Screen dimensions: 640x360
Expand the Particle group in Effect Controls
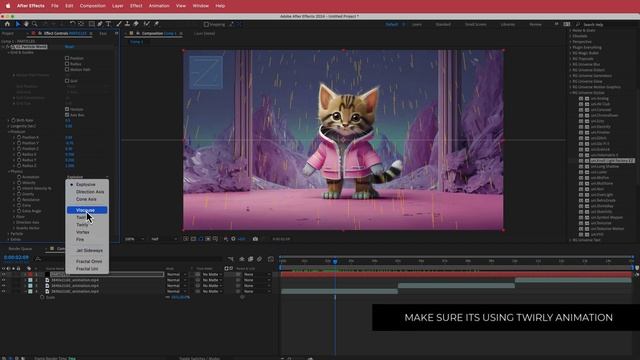9,234
